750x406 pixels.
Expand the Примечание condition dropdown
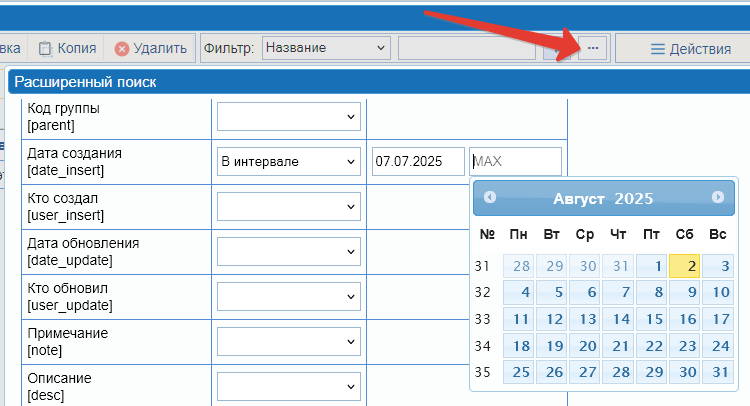(289, 341)
